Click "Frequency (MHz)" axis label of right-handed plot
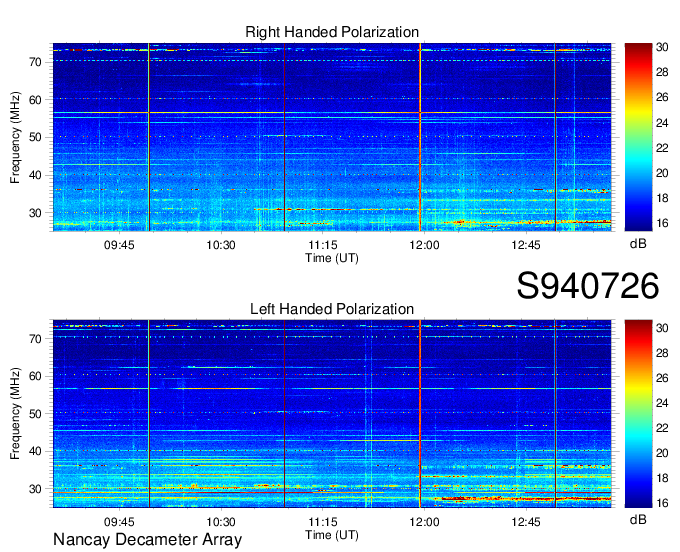 coord(15,137)
